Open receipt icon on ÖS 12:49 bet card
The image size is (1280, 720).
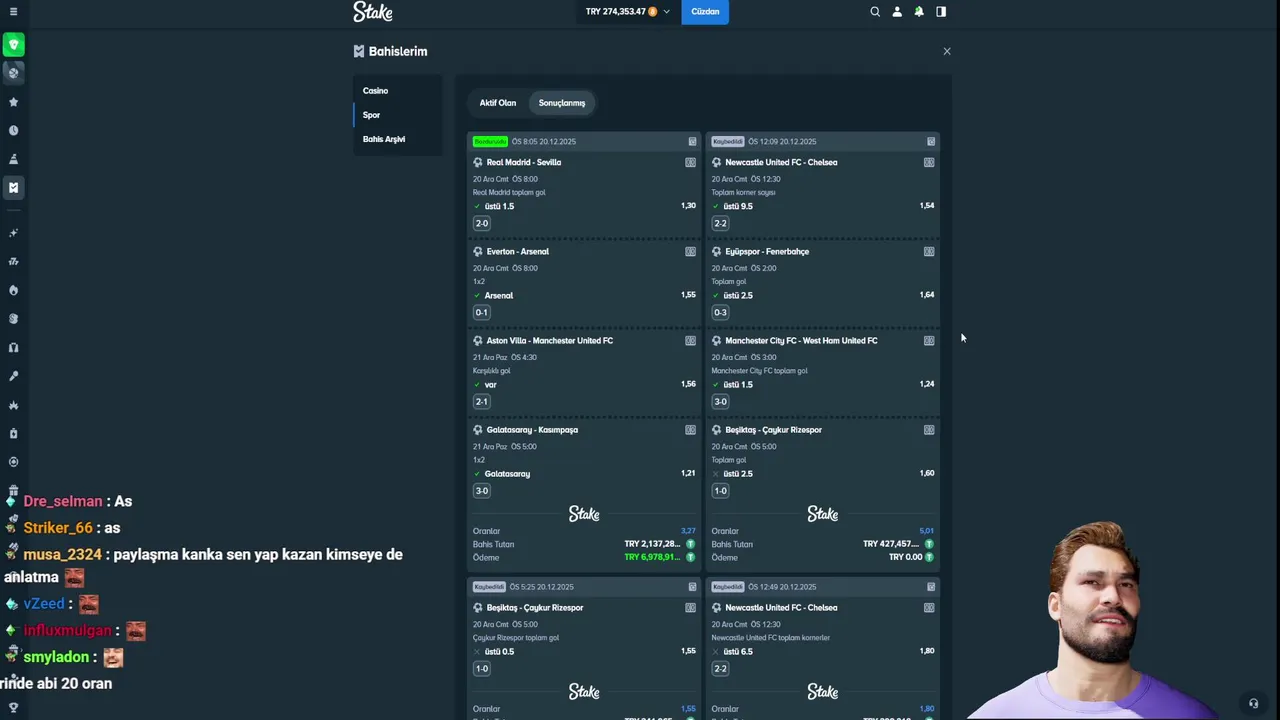point(931,587)
